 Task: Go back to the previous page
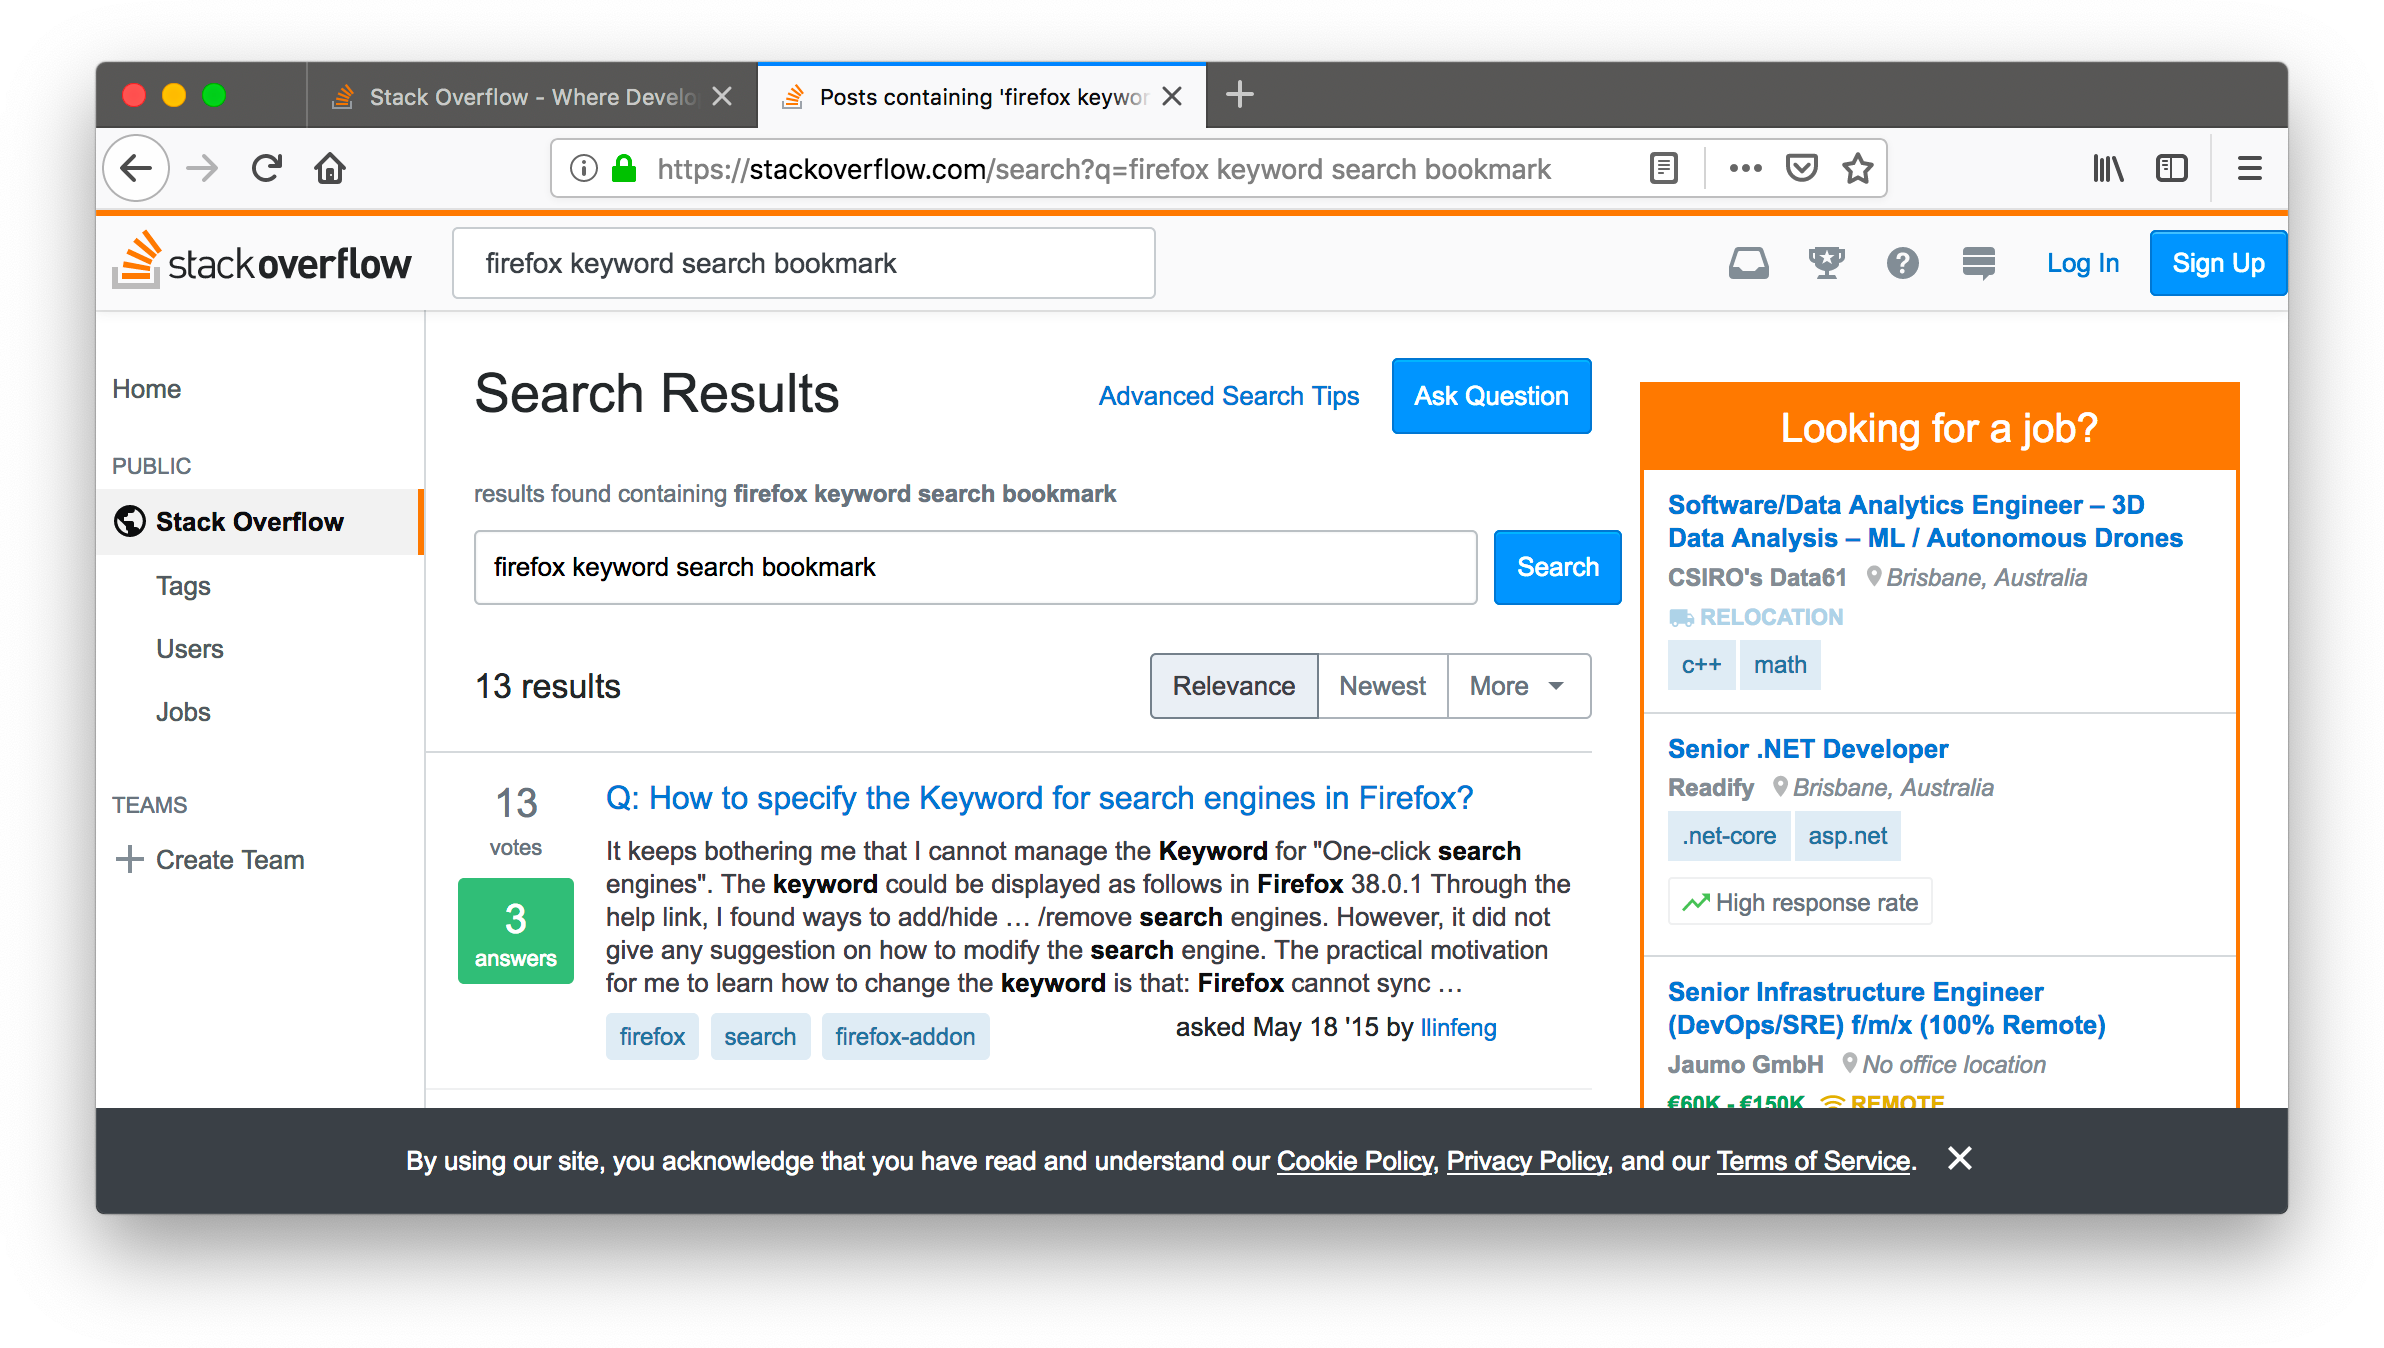coord(136,168)
